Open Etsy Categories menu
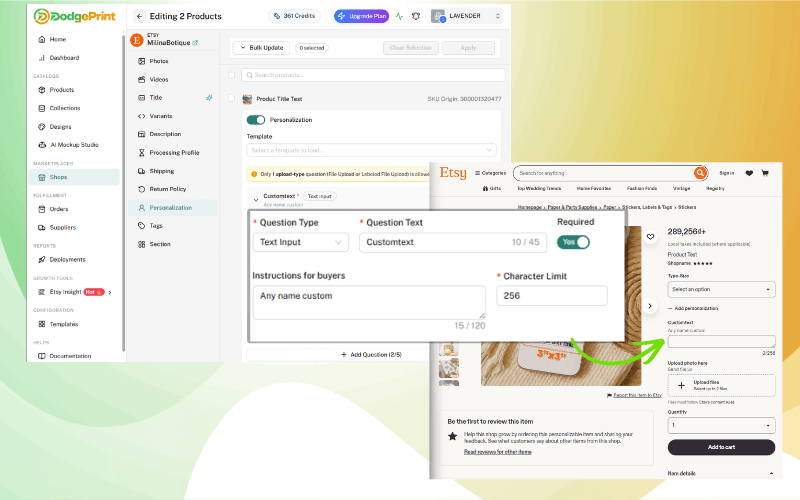 (x=490, y=173)
